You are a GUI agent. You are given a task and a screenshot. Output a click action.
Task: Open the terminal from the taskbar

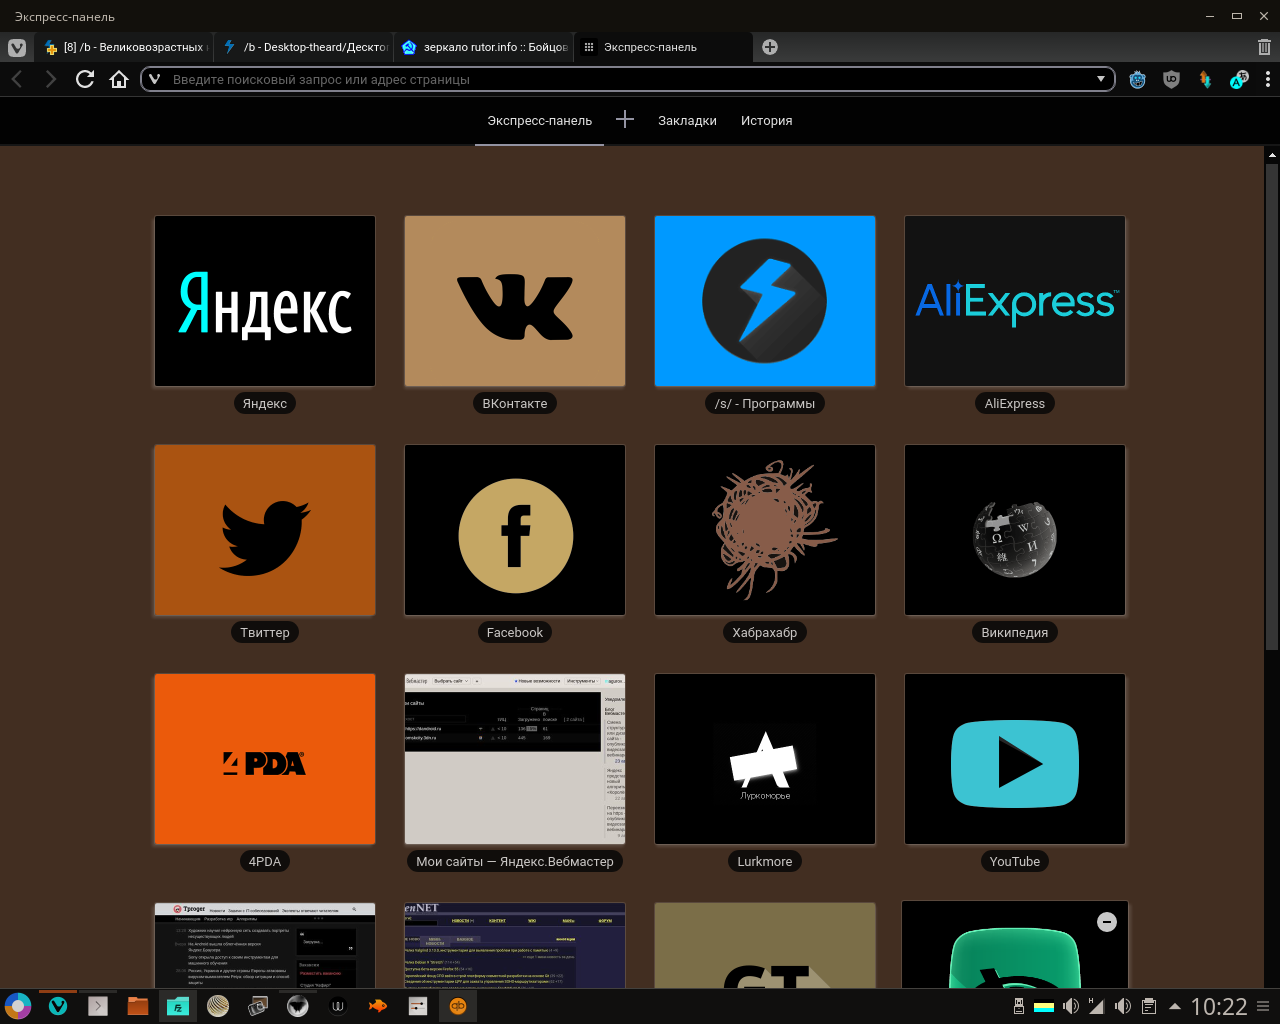(98, 1006)
